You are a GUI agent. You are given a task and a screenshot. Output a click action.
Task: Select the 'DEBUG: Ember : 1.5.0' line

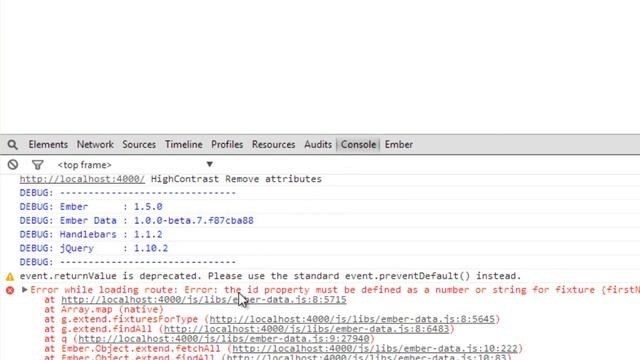(x=91, y=207)
